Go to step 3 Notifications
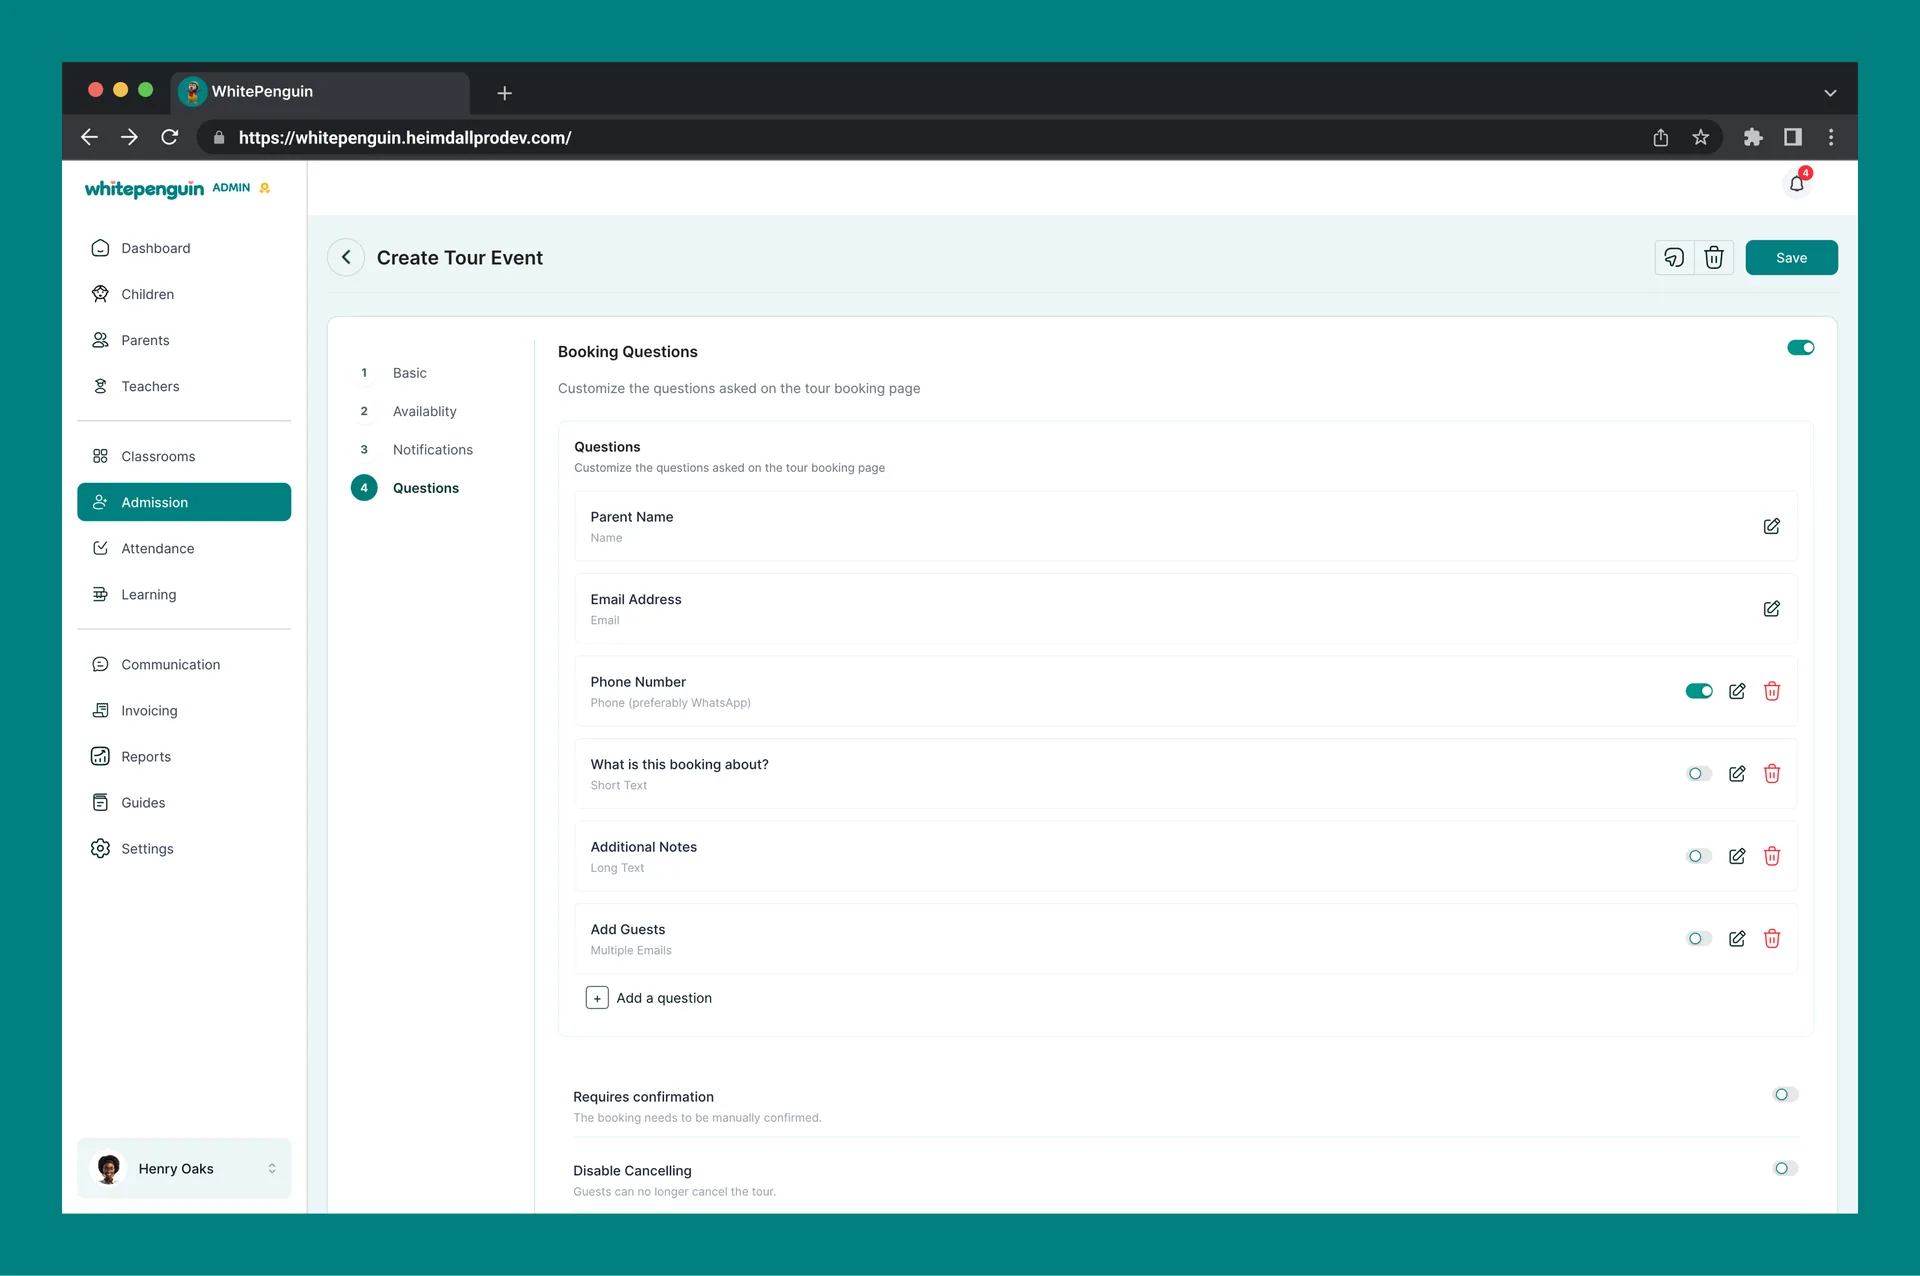 (432, 450)
